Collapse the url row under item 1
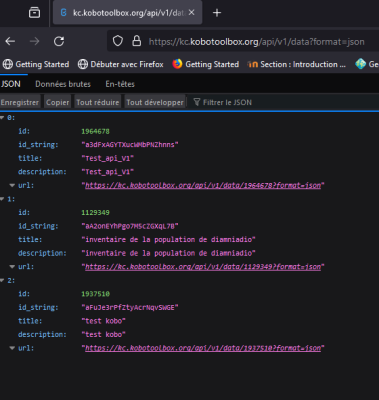The image size is (379, 400). [12, 266]
